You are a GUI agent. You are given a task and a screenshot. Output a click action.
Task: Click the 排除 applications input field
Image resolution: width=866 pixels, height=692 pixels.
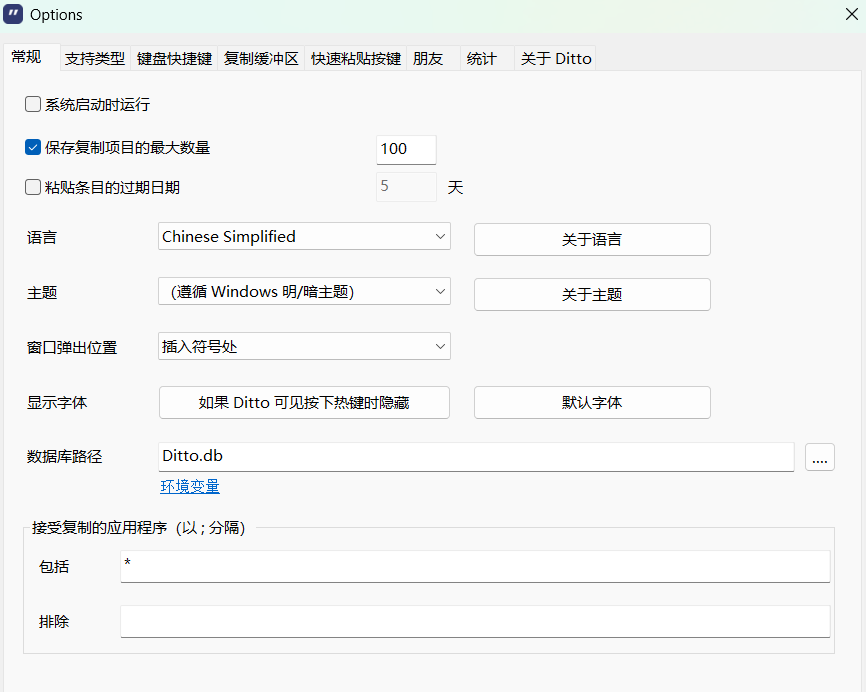pos(475,621)
